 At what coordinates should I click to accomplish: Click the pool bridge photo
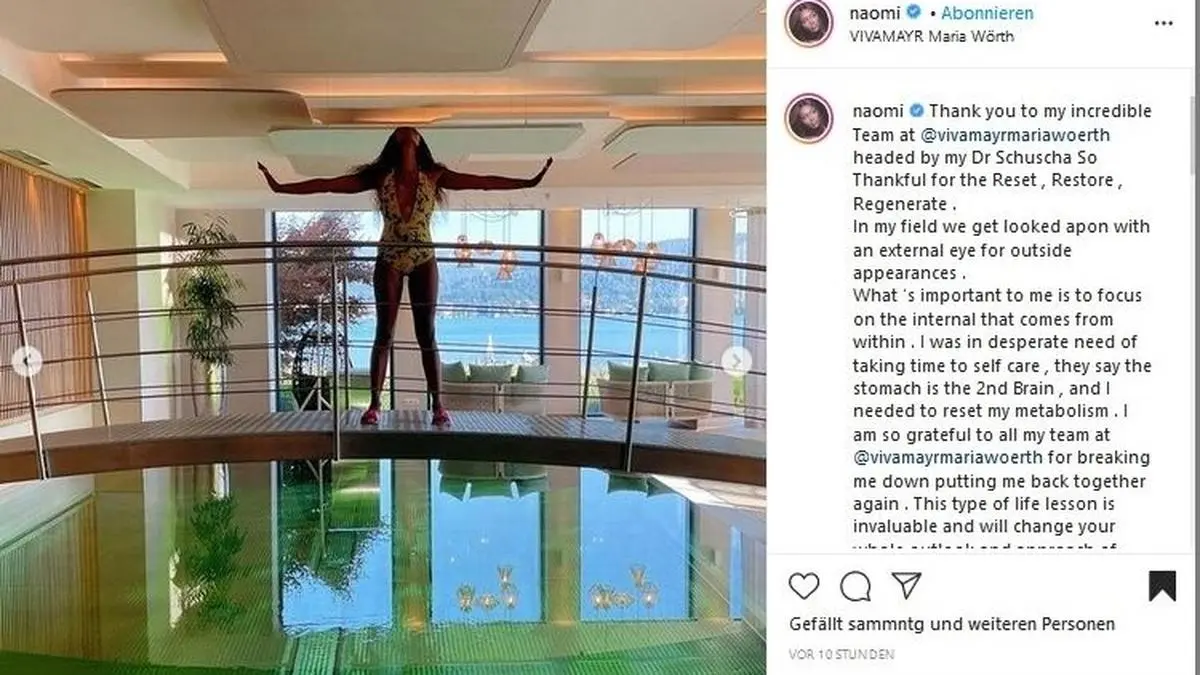click(383, 337)
